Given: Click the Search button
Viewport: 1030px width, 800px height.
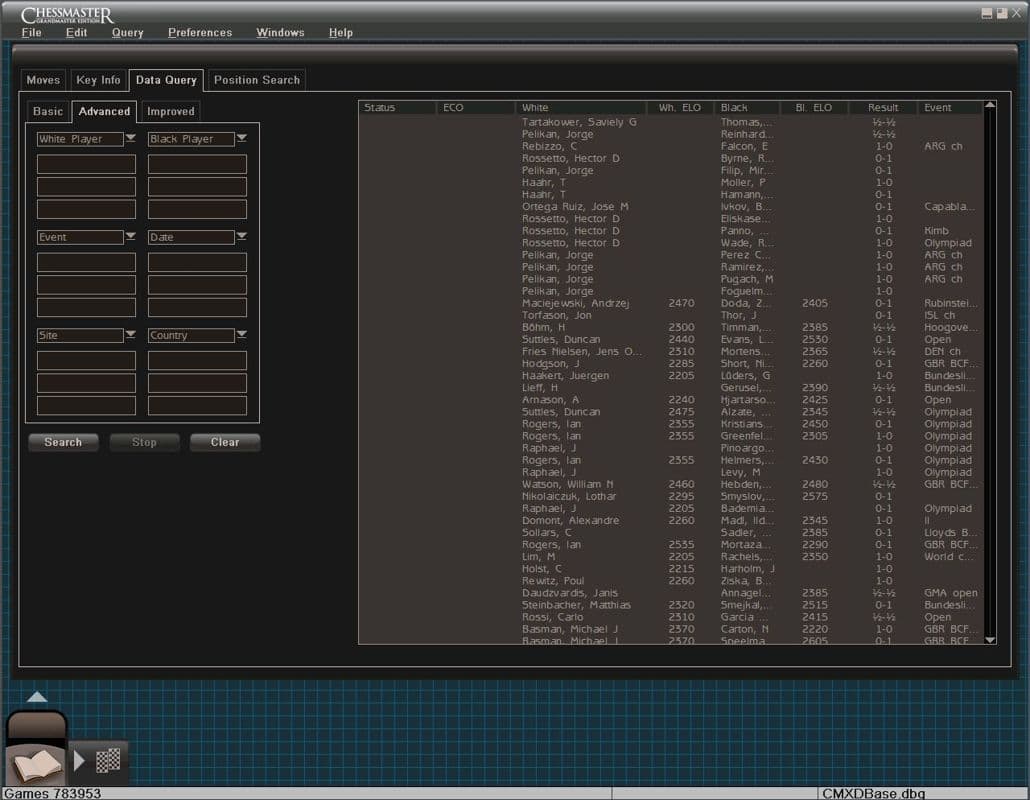Looking at the screenshot, I should coord(63,442).
